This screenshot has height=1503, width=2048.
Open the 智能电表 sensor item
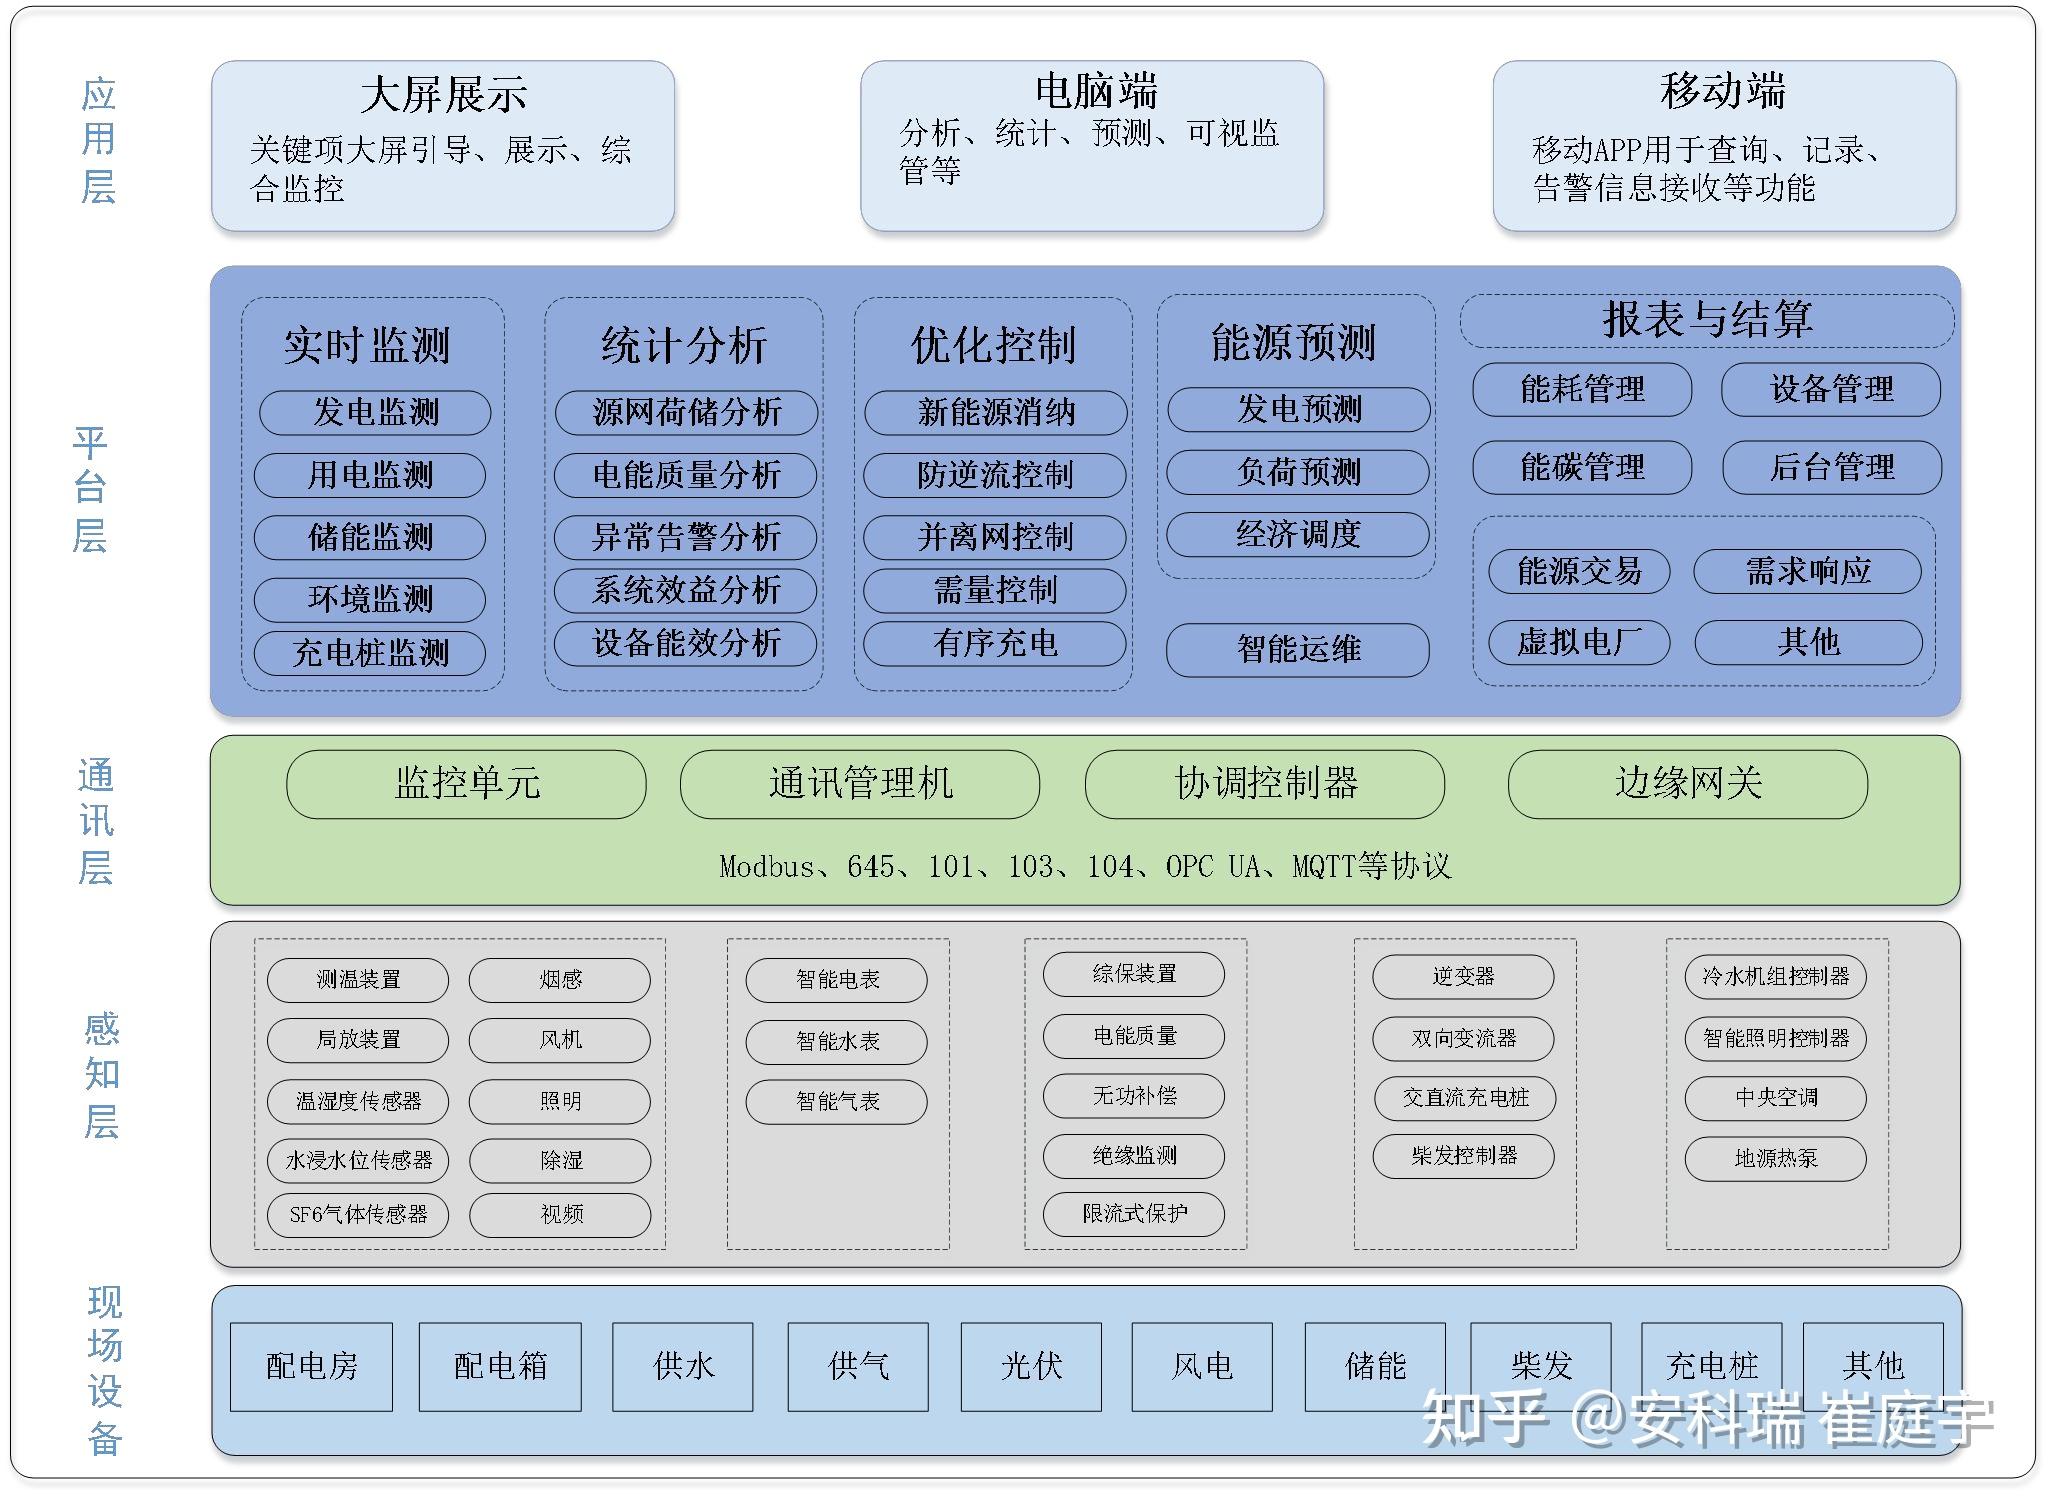838,980
